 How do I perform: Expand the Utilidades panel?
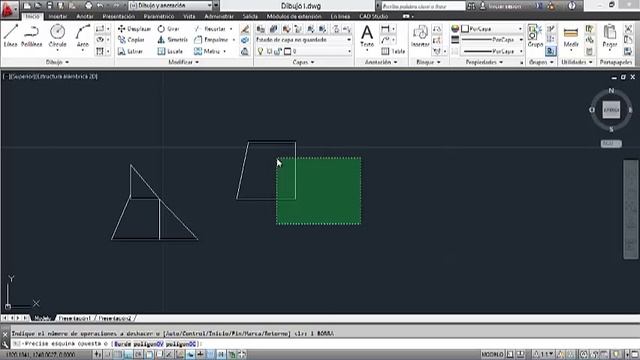577,62
